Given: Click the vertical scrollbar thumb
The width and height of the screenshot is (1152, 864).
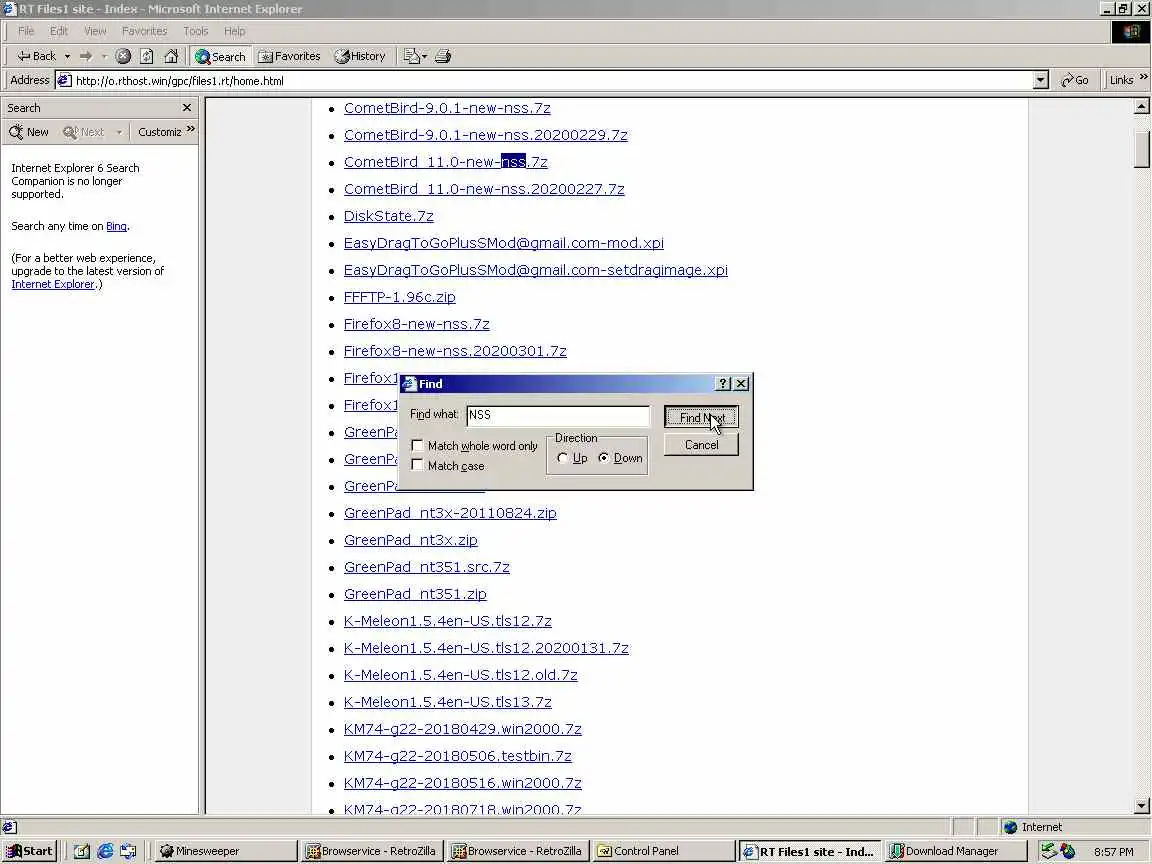Looking at the screenshot, I should 1142,149.
